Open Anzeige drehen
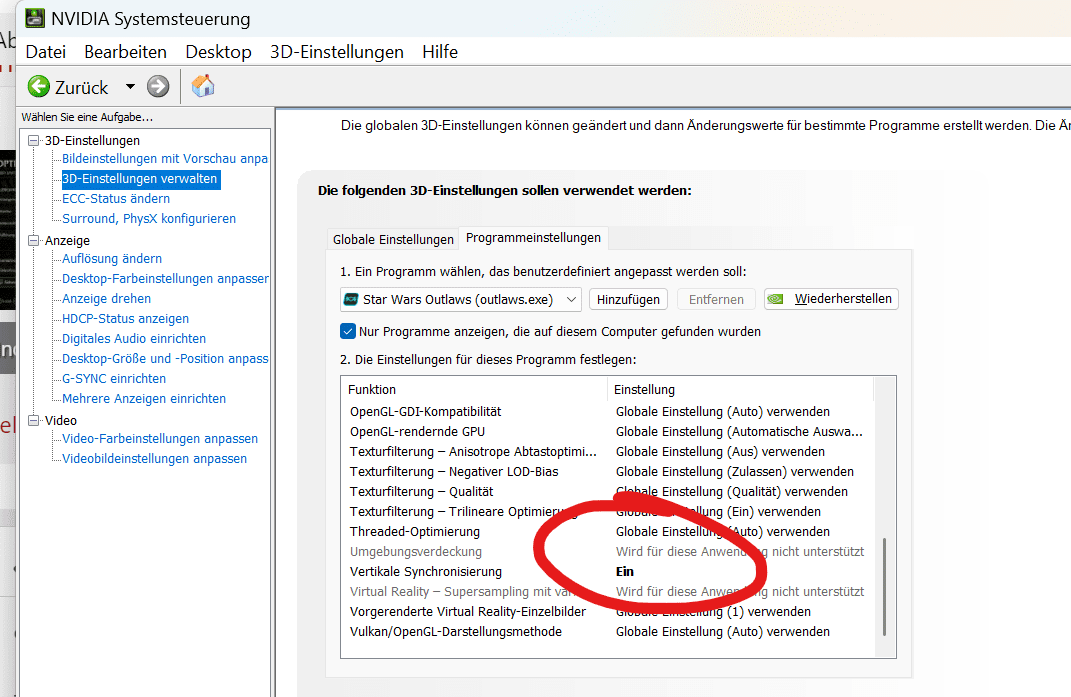Viewport: 1071px width, 697px height. point(107,299)
